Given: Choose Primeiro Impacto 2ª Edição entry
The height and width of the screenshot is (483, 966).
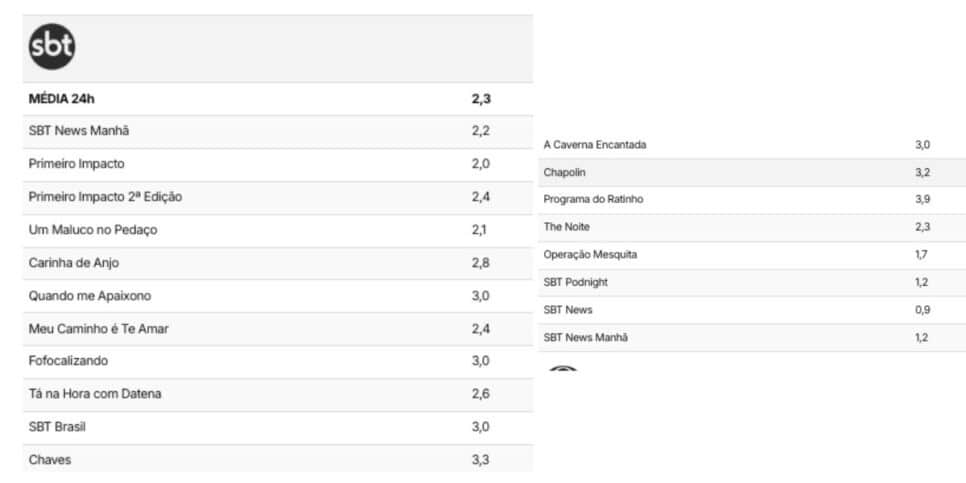Looking at the screenshot, I should 278,197.
